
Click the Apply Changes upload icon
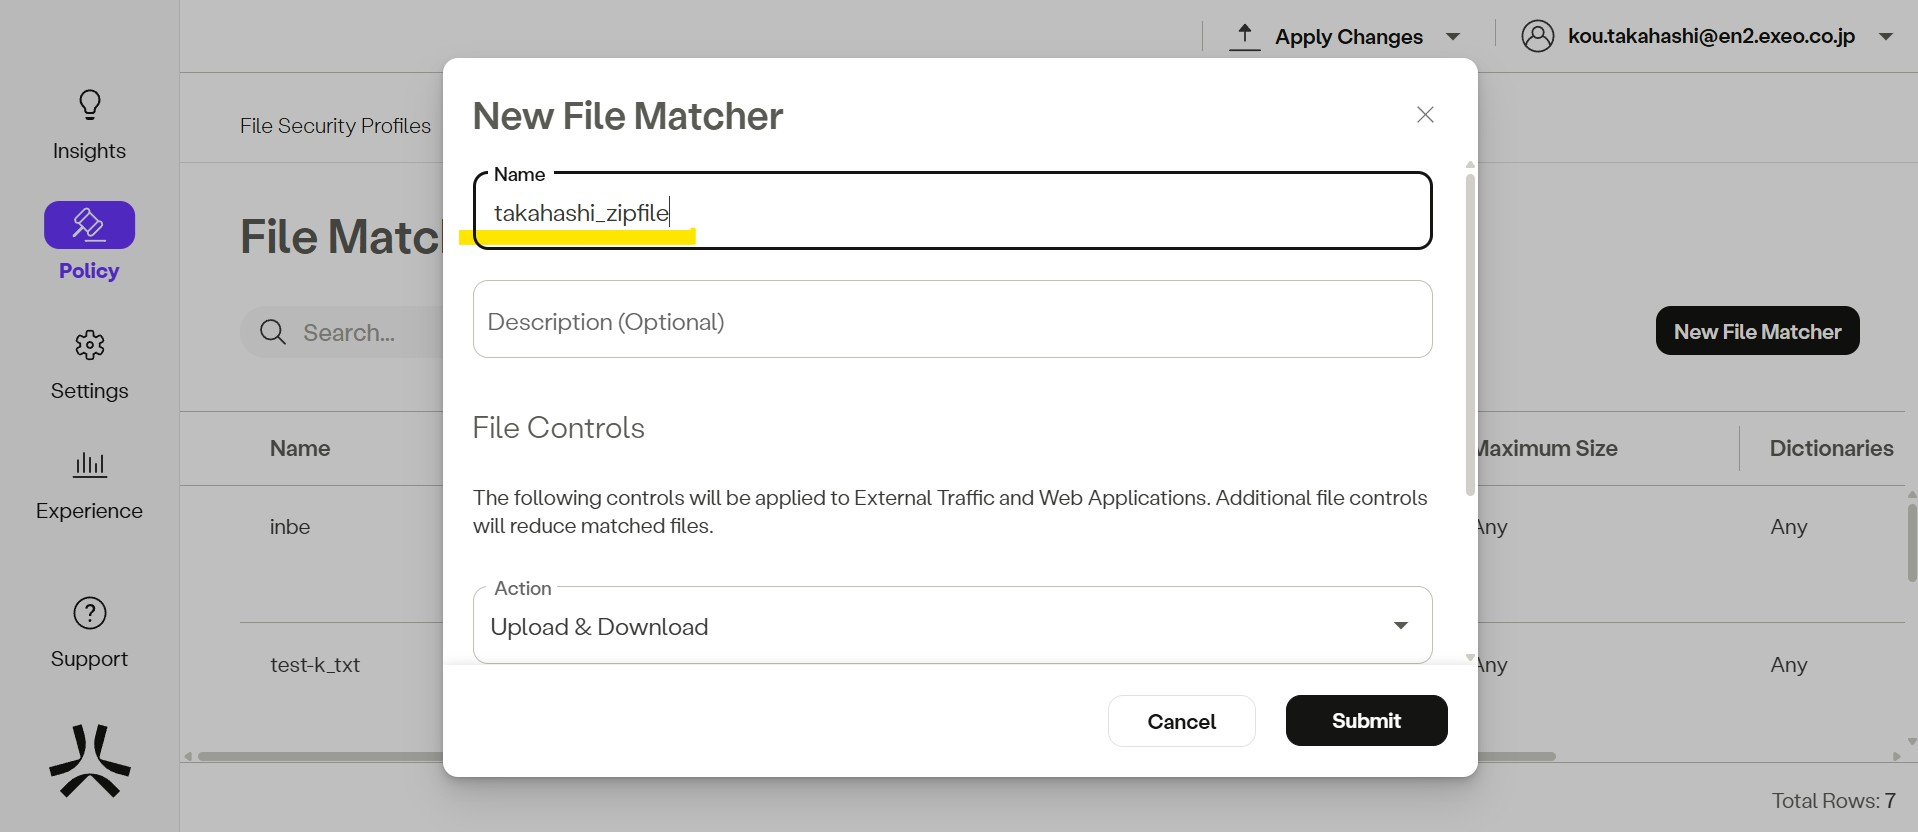pyautogui.click(x=1244, y=37)
